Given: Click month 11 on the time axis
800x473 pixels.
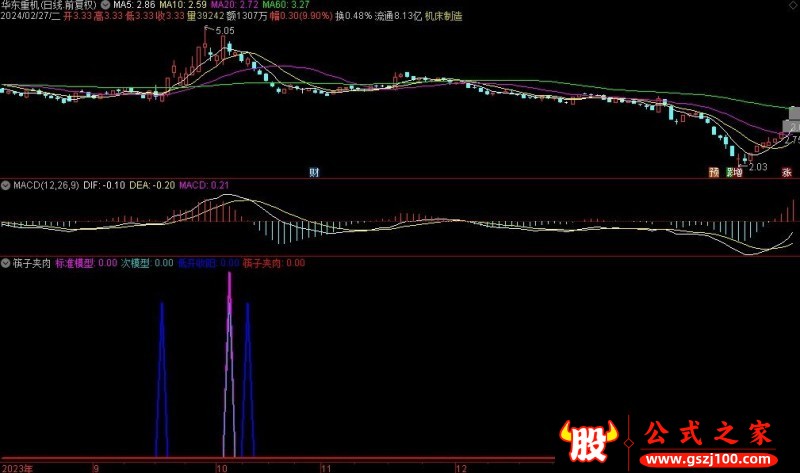Looking at the screenshot, I should (x=324, y=467).
